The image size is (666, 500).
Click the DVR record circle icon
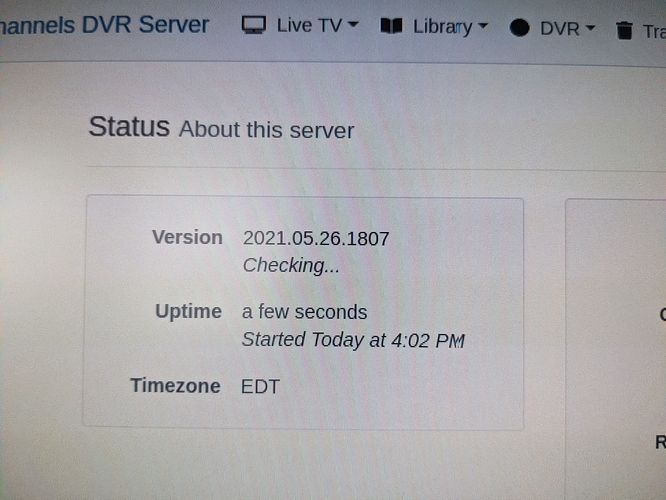(x=519, y=28)
